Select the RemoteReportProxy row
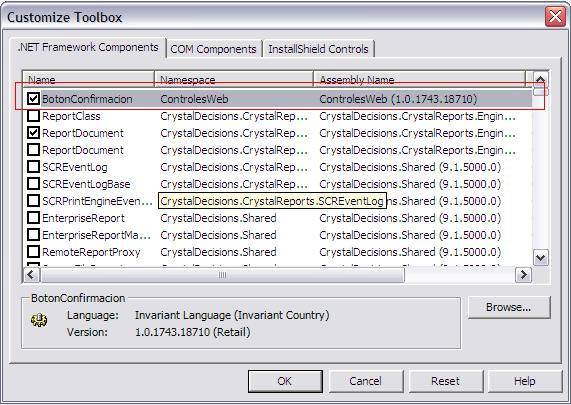This screenshot has width=571, height=405. (x=277, y=252)
